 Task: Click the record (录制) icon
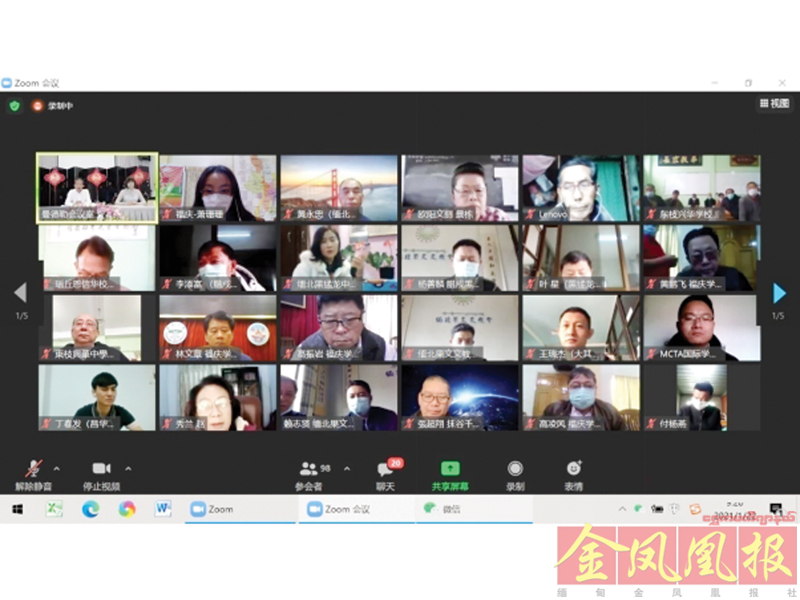coord(515,471)
